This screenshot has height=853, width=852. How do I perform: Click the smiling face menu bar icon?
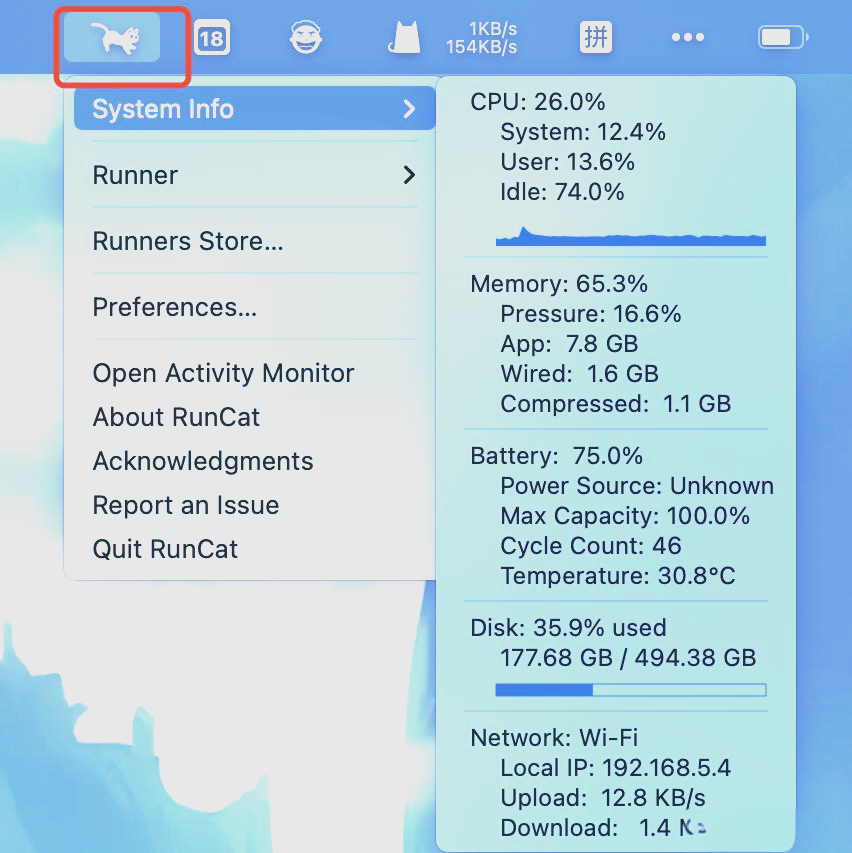(306, 38)
